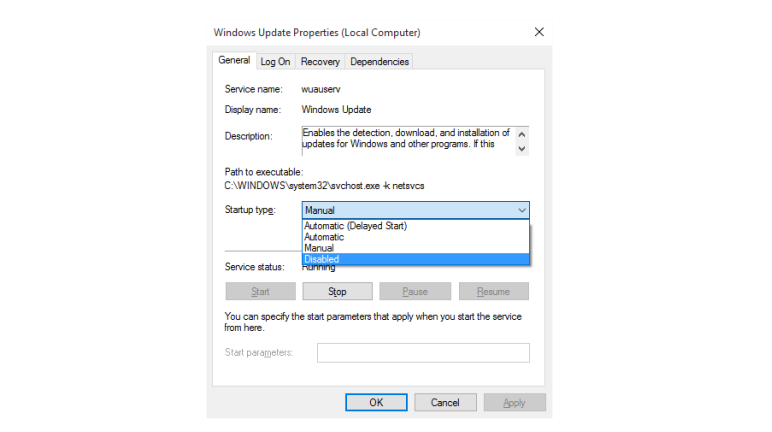Image resolution: width=772 pixels, height=432 pixels.
Task: Click the greyed Start service button
Action: click(260, 291)
